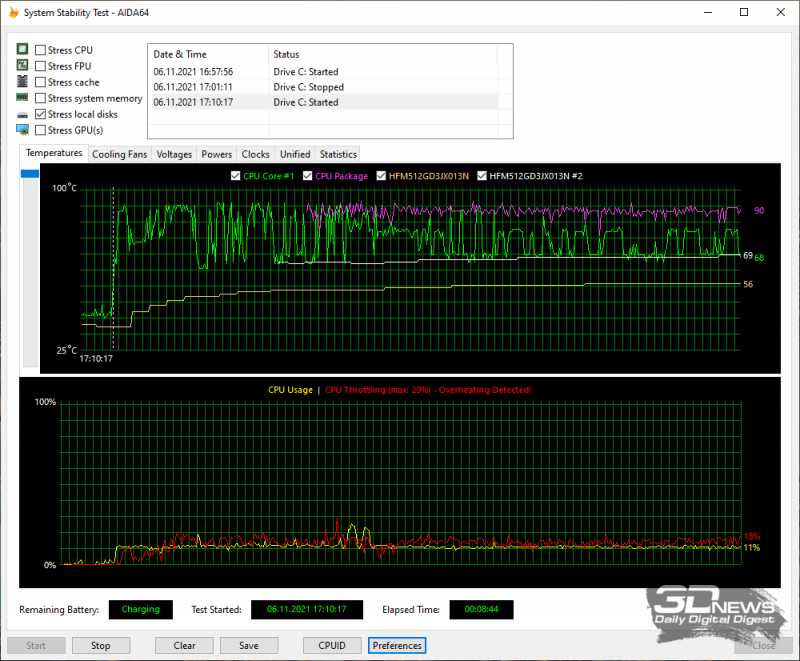This screenshot has width=800, height=661.
Task: Open the CPUID panel
Action: 332,645
